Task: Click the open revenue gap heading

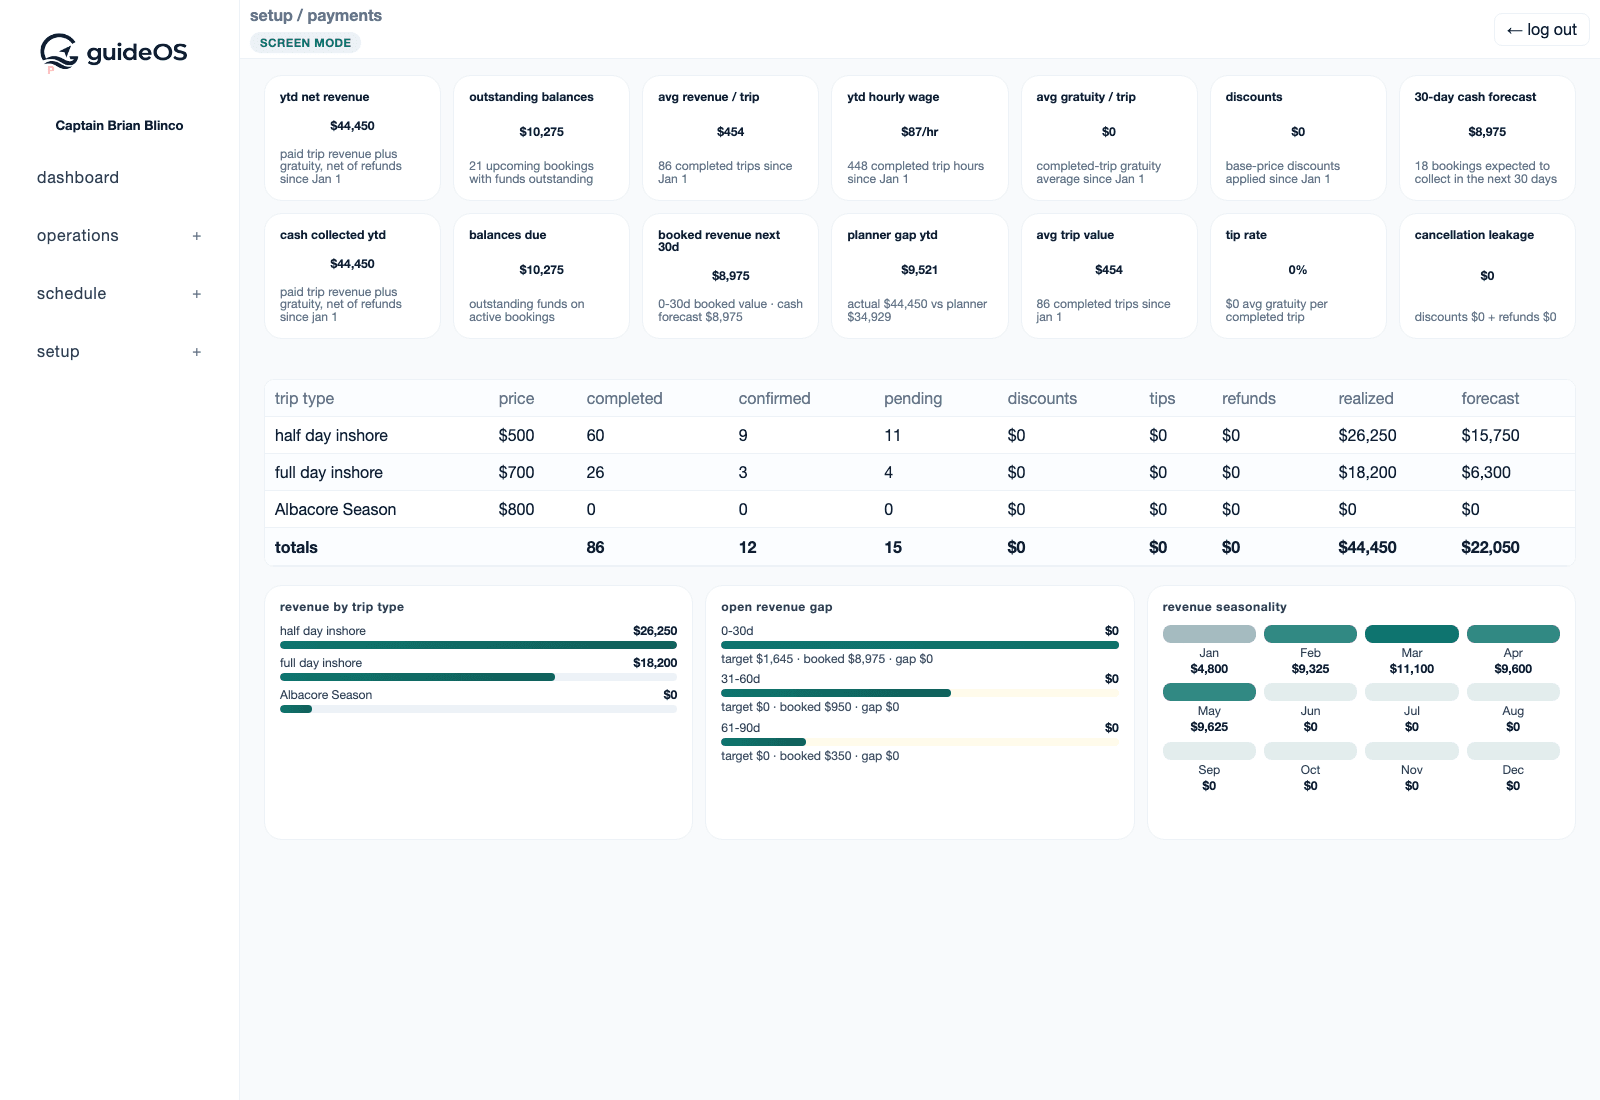Action: [776, 607]
